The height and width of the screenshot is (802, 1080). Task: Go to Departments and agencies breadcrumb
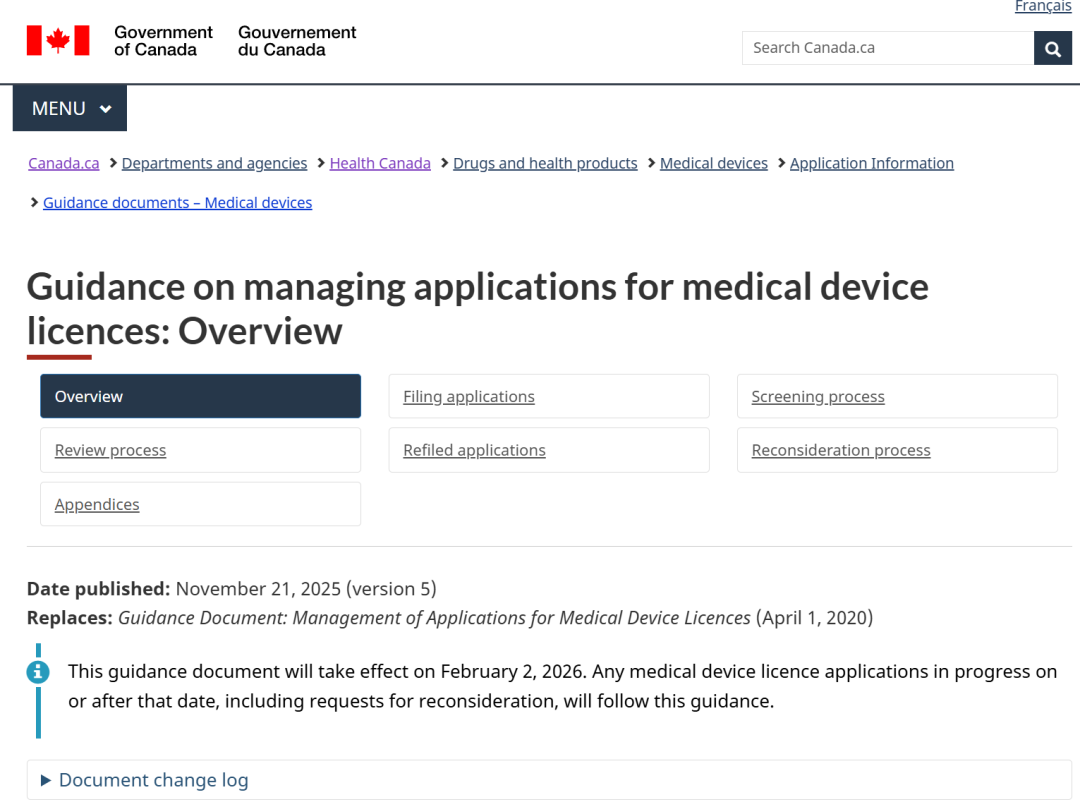[214, 163]
